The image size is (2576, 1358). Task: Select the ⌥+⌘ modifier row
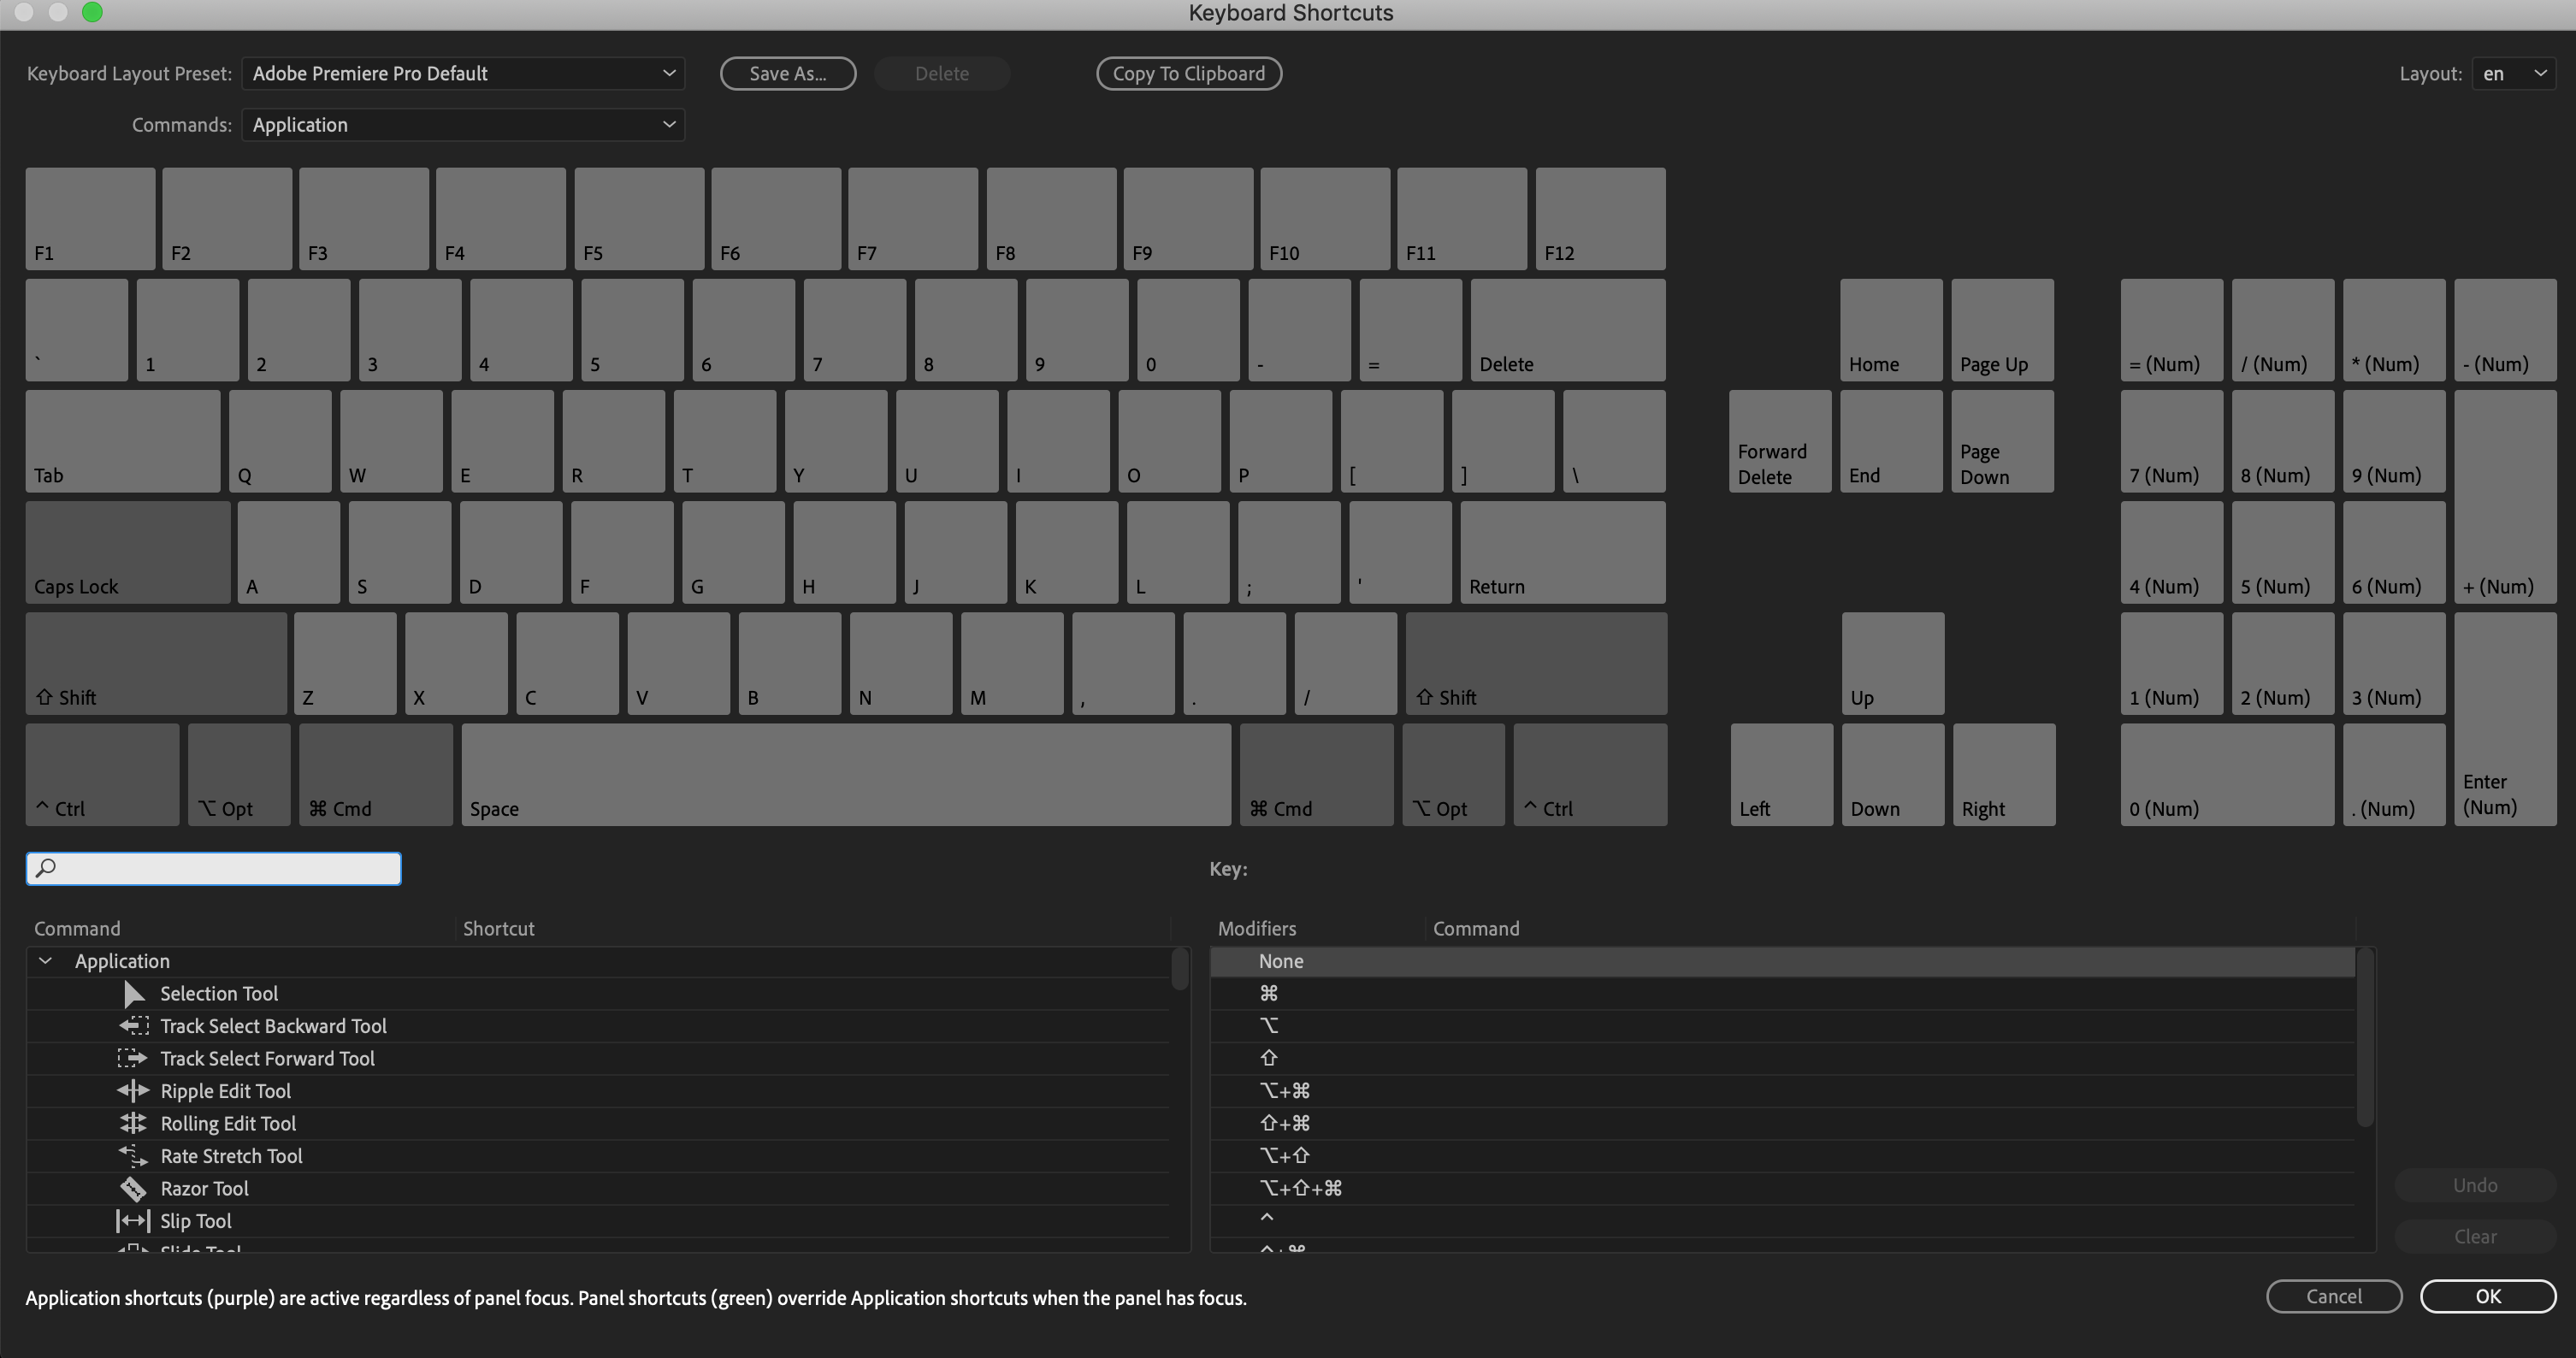tap(1782, 1091)
